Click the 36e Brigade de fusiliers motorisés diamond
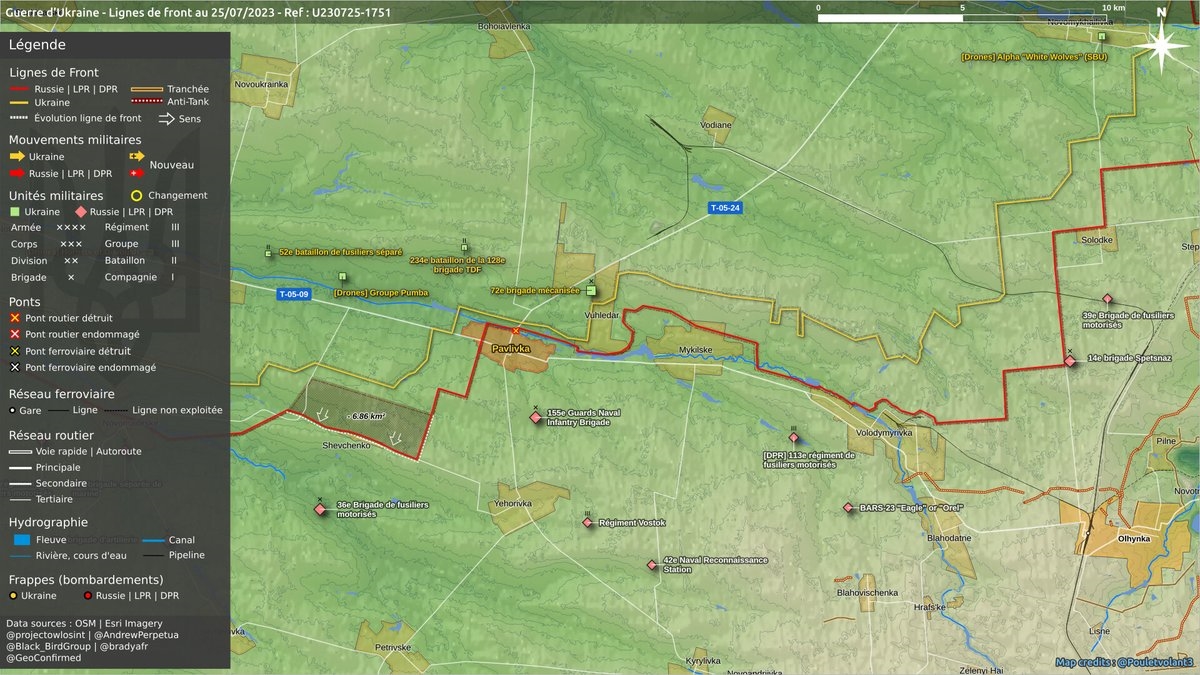This screenshot has width=1200, height=675. point(320,509)
